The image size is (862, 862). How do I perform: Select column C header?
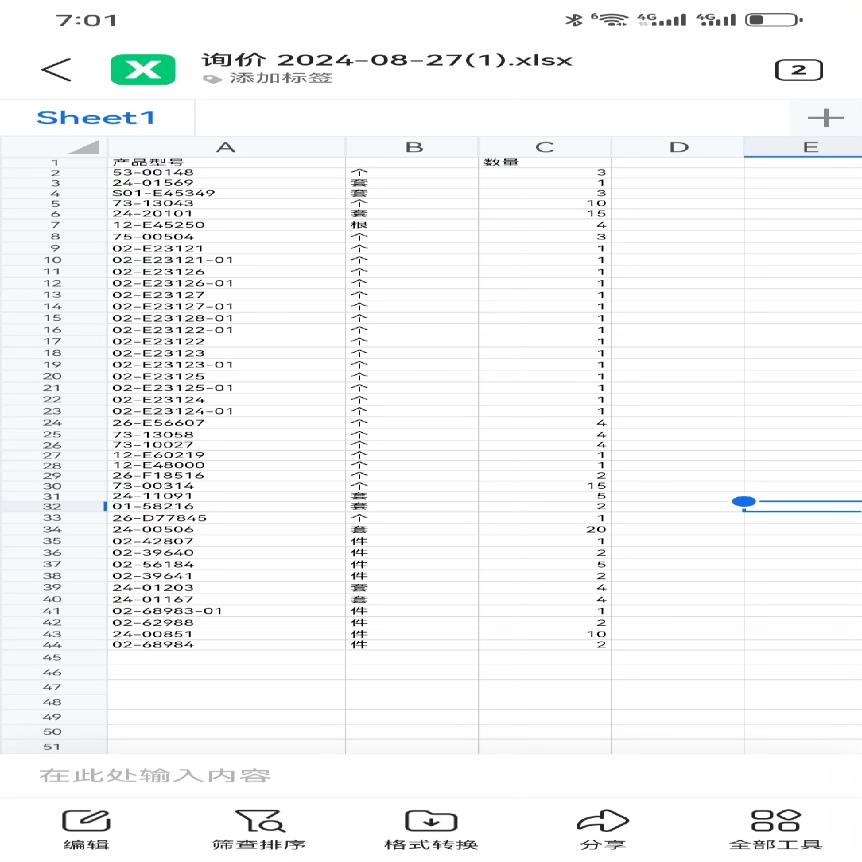pyautogui.click(x=545, y=147)
